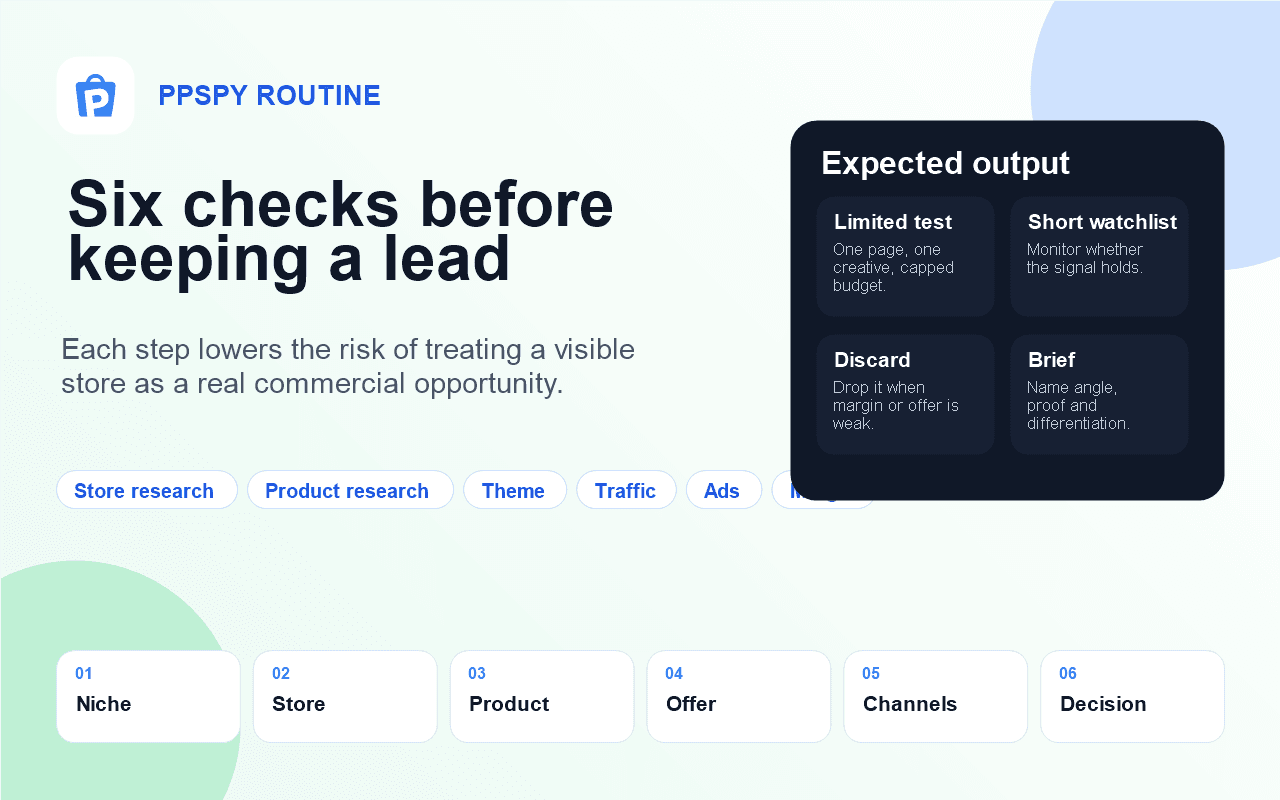Open step 02 Store card

pyautogui.click(x=345, y=696)
